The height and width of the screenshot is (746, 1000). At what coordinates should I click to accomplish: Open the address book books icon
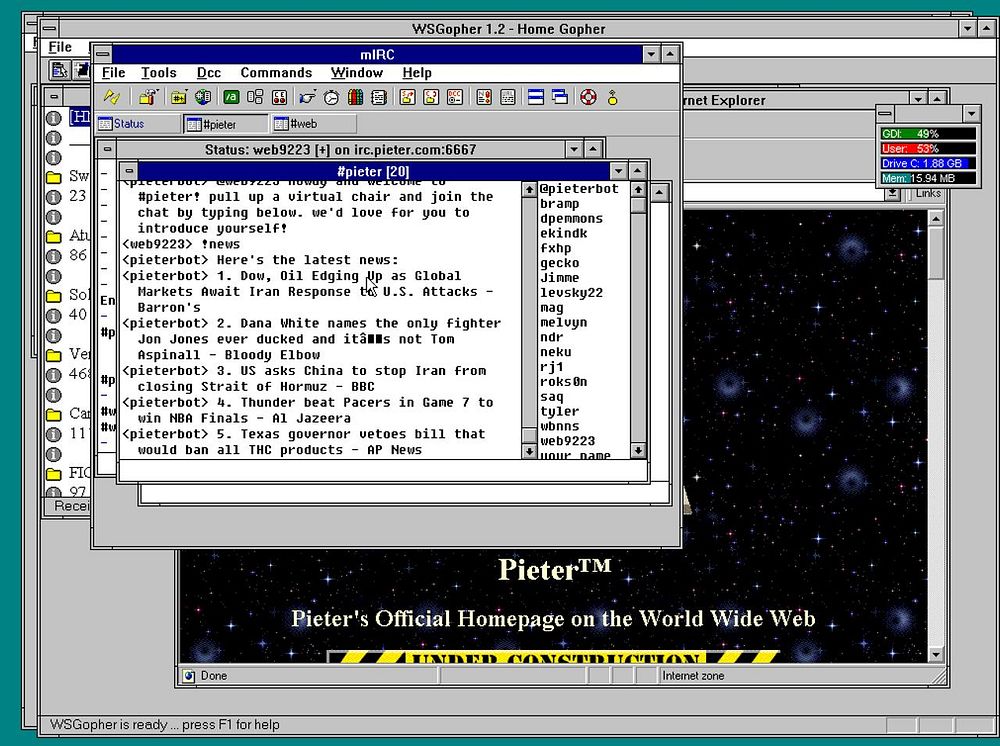pyautogui.click(x=356, y=97)
